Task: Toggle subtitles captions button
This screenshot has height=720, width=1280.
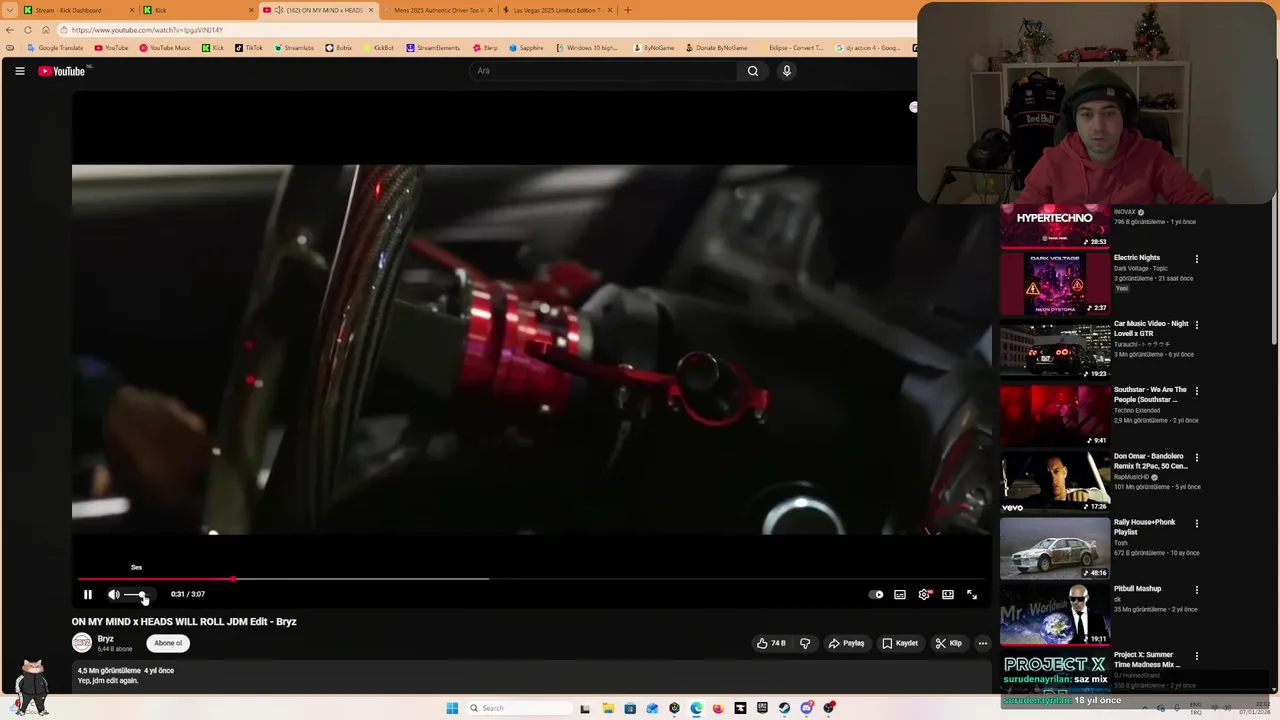Action: [x=900, y=594]
